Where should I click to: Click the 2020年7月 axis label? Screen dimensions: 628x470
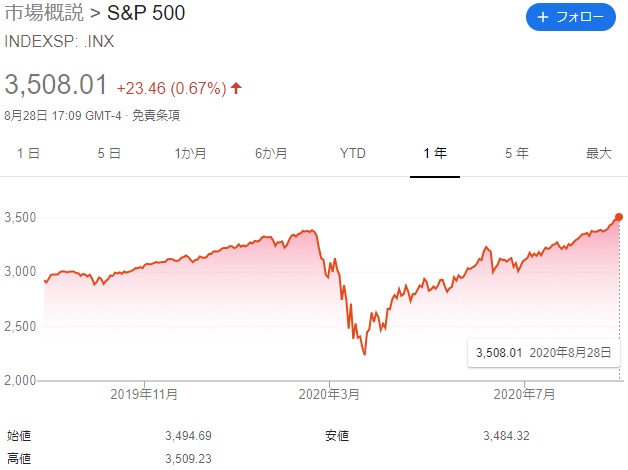[524, 395]
